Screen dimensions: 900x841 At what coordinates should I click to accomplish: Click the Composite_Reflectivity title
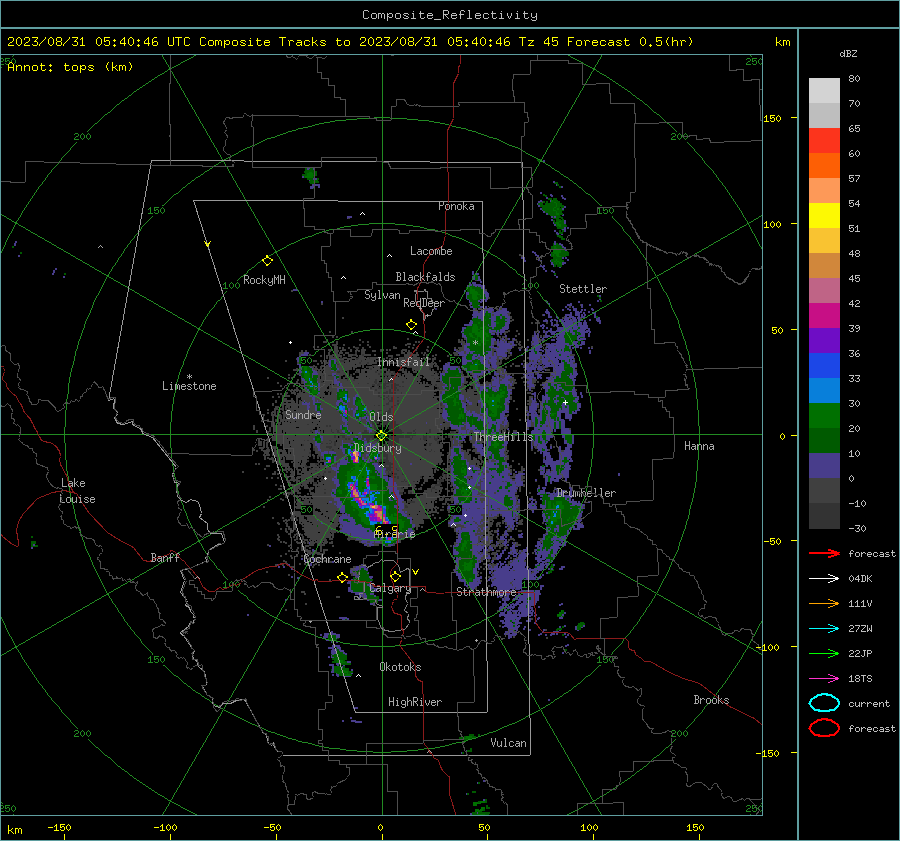(x=450, y=15)
